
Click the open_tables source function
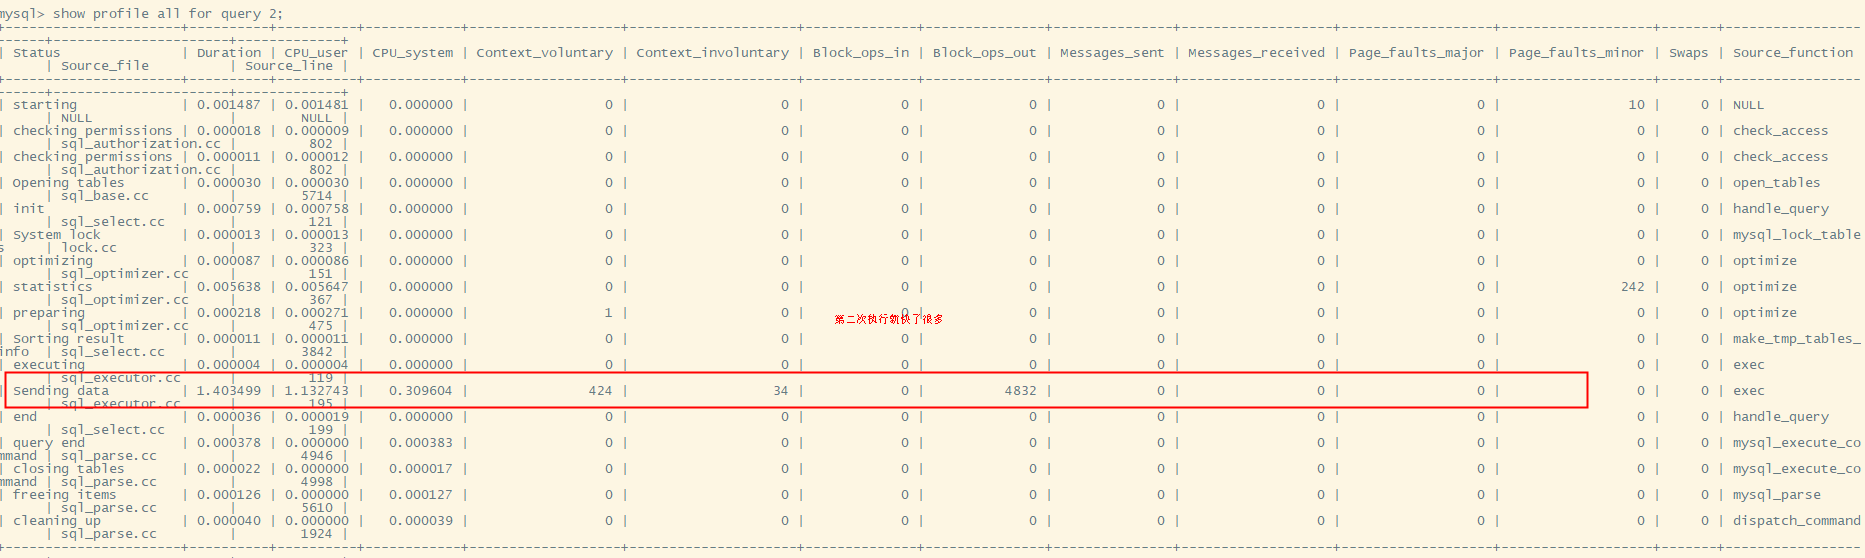pyautogui.click(x=1777, y=183)
